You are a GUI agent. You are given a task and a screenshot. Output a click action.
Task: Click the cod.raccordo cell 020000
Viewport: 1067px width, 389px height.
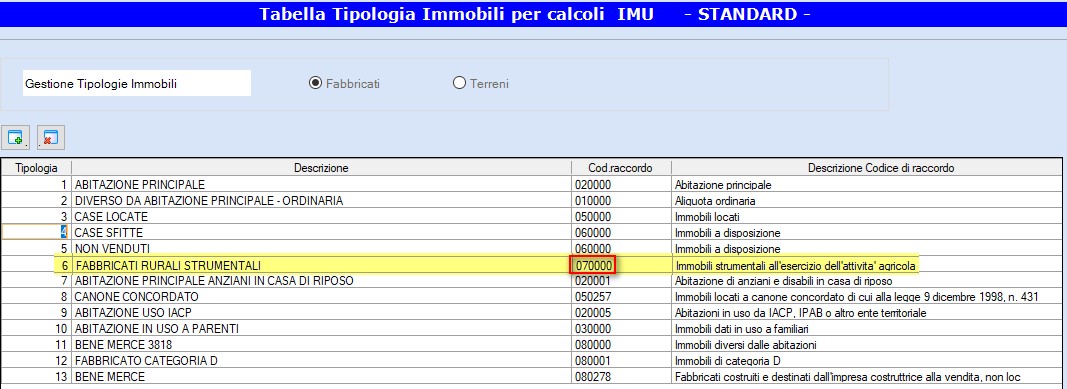(x=621, y=184)
